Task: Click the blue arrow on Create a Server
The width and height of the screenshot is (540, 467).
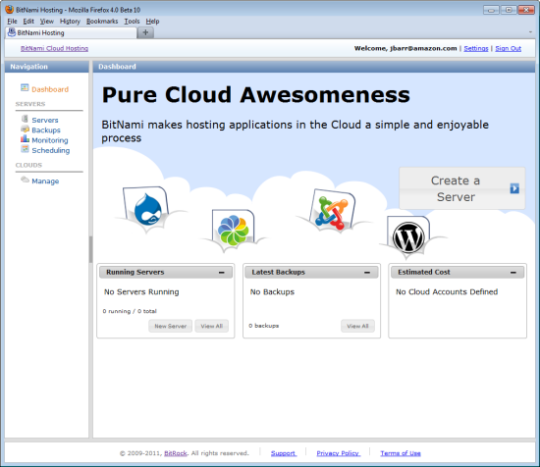Action: (514, 188)
